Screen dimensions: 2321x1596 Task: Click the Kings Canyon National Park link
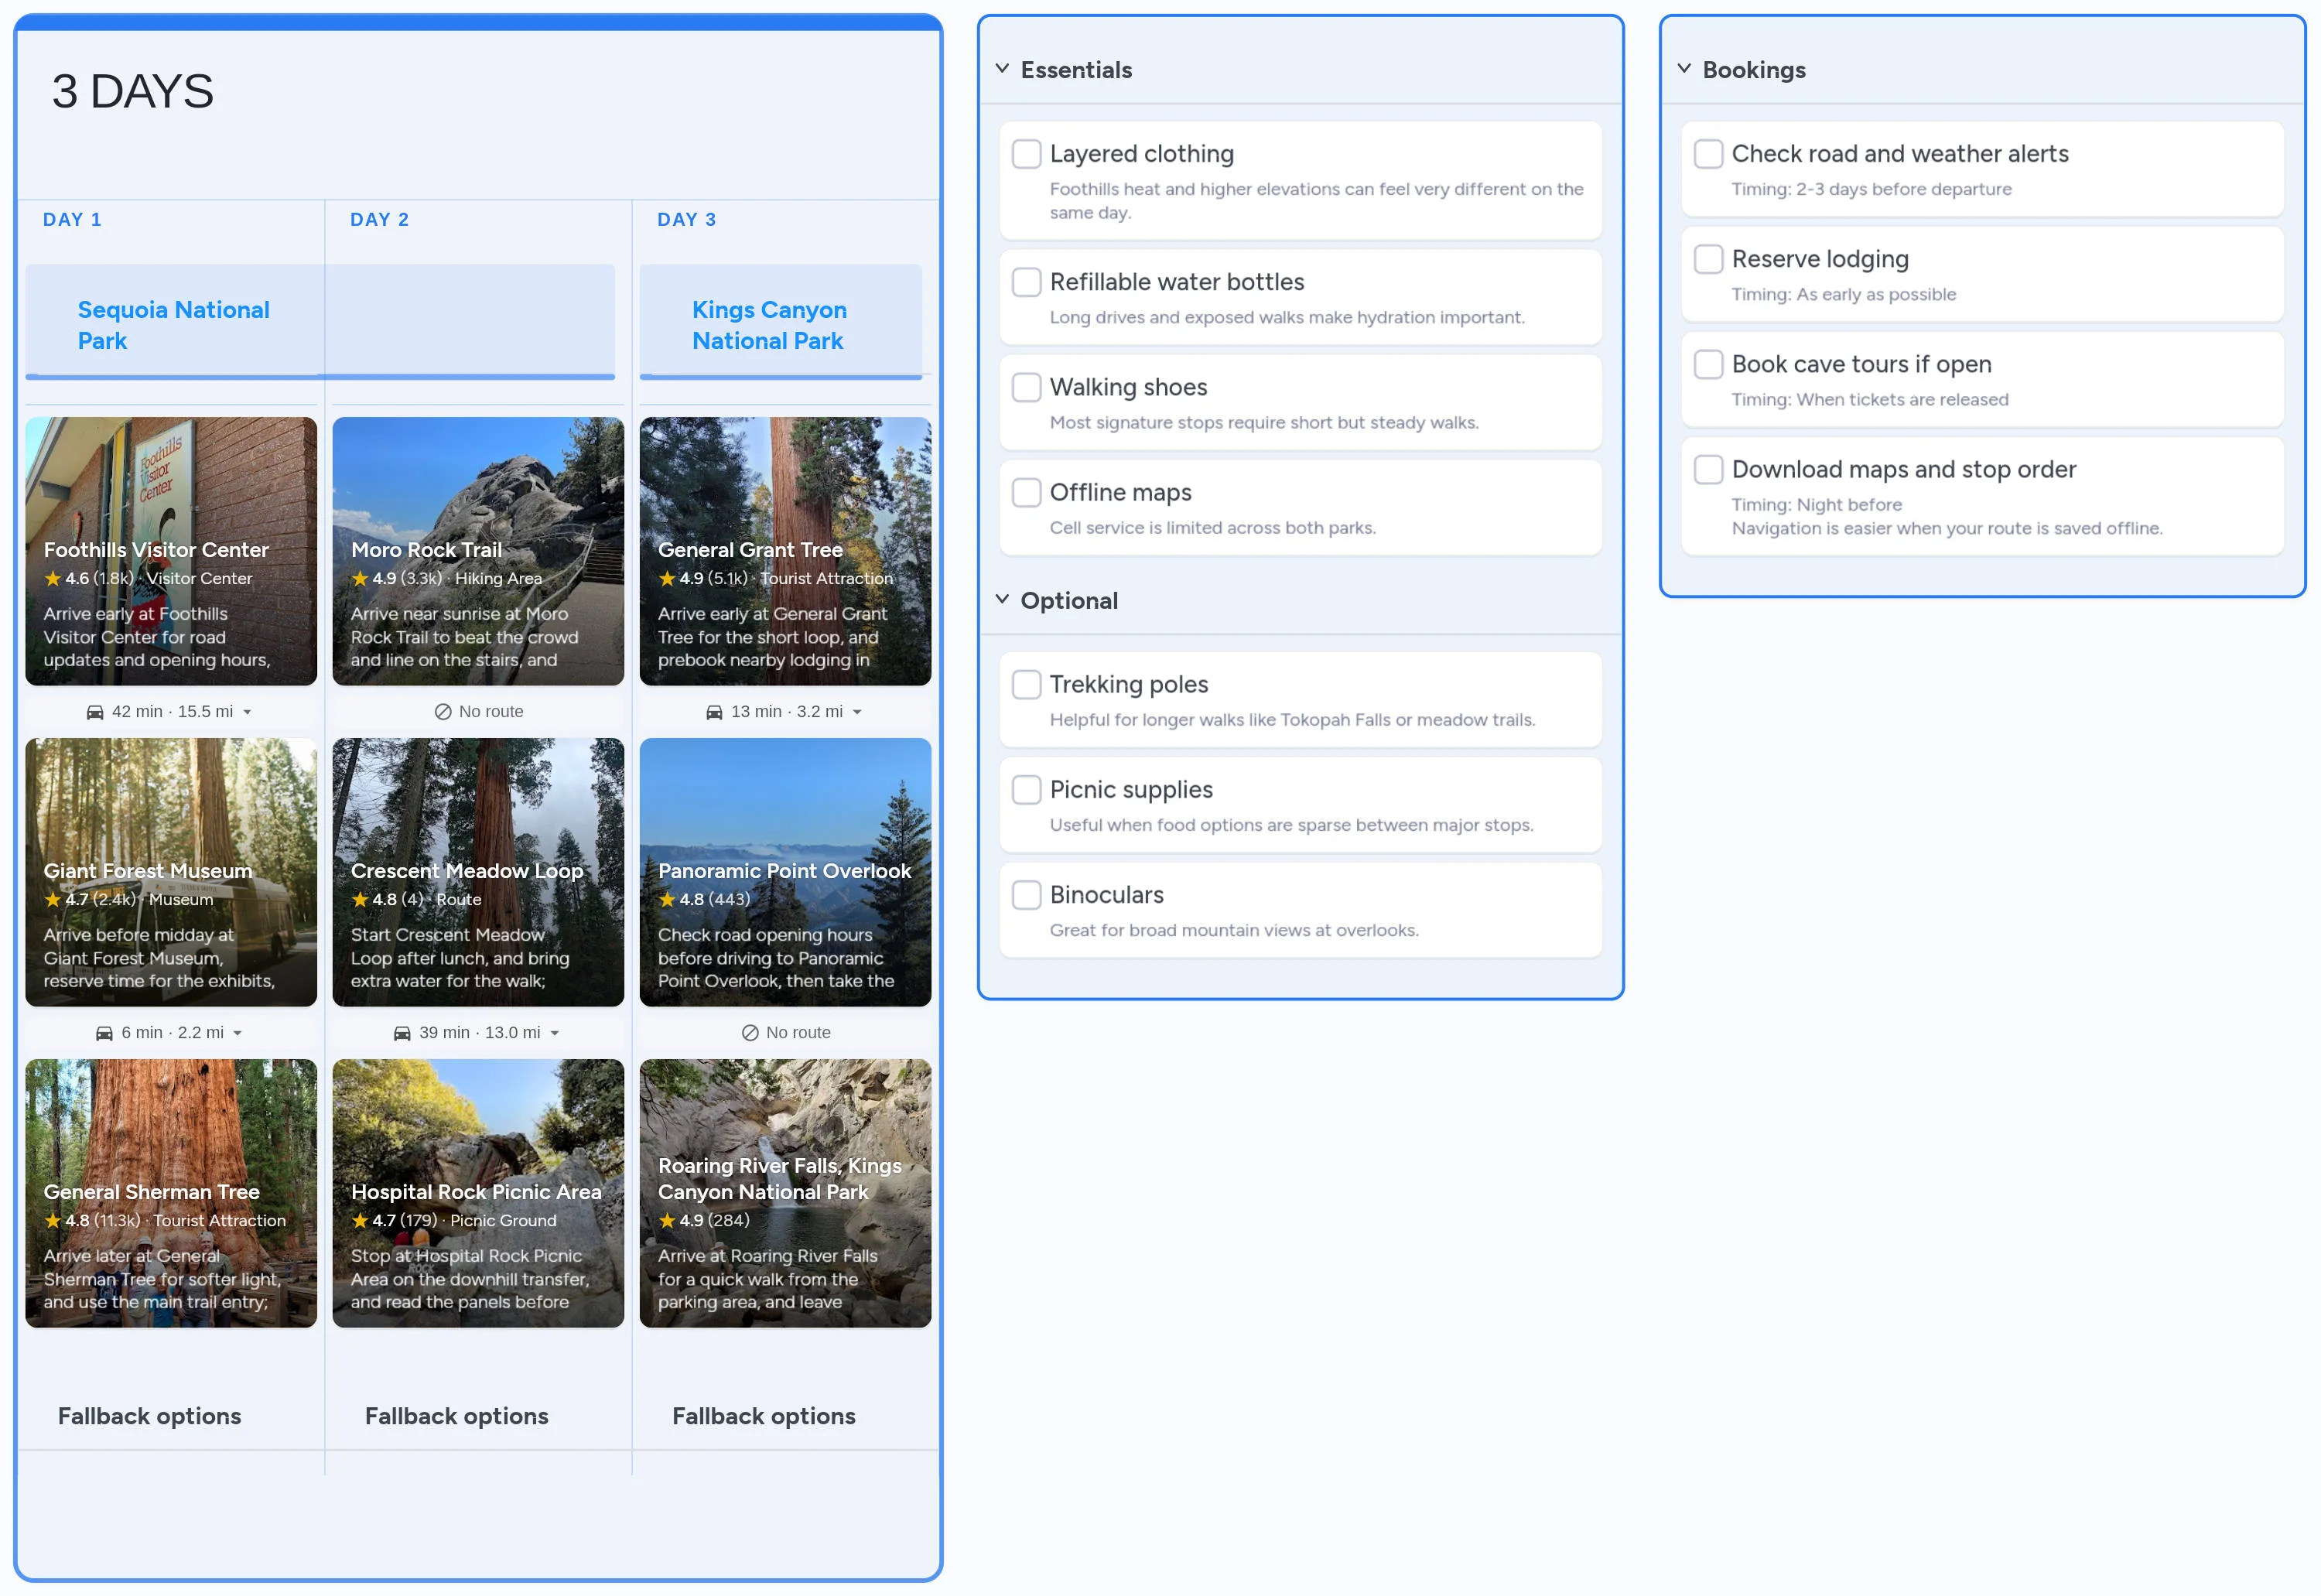768,325
